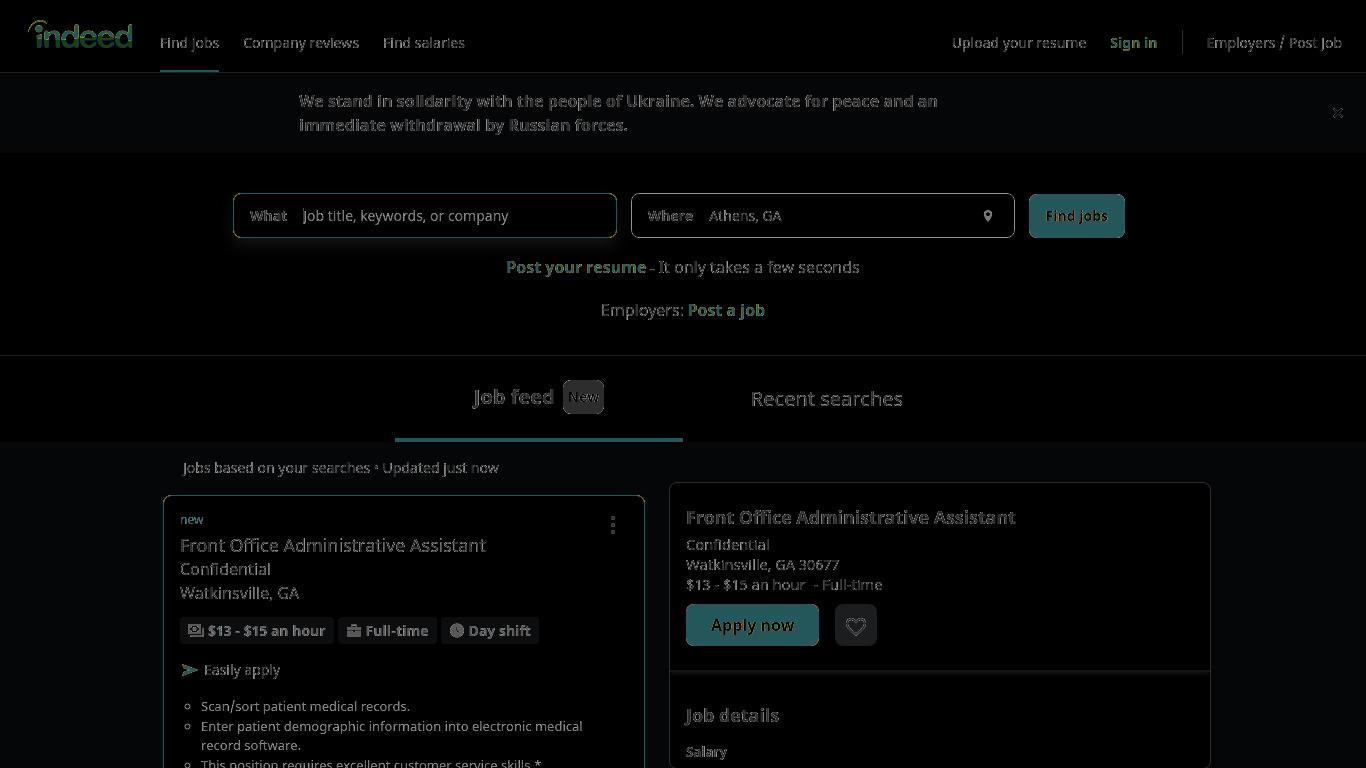Click Post your resume link
Viewport: 1366px width, 768px height.
pyautogui.click(x=576, y=267)
